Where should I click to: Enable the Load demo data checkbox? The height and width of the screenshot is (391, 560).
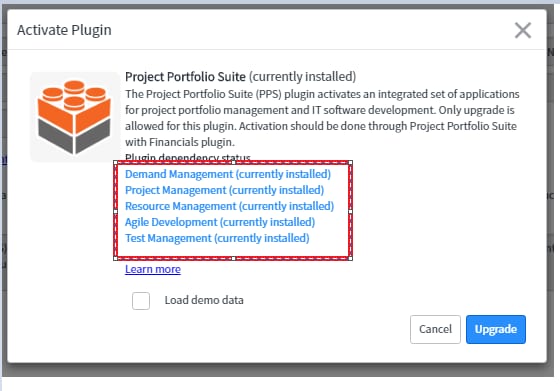pyautogui.click(x=141, y=301)
